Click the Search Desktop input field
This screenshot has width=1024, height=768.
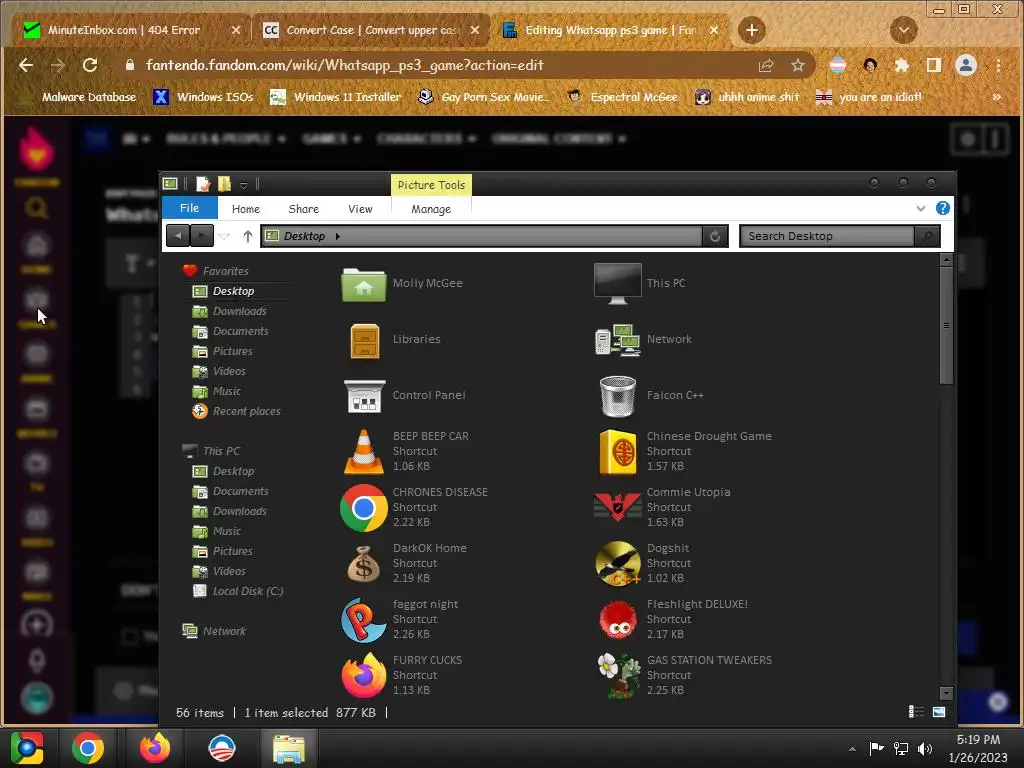827,236
